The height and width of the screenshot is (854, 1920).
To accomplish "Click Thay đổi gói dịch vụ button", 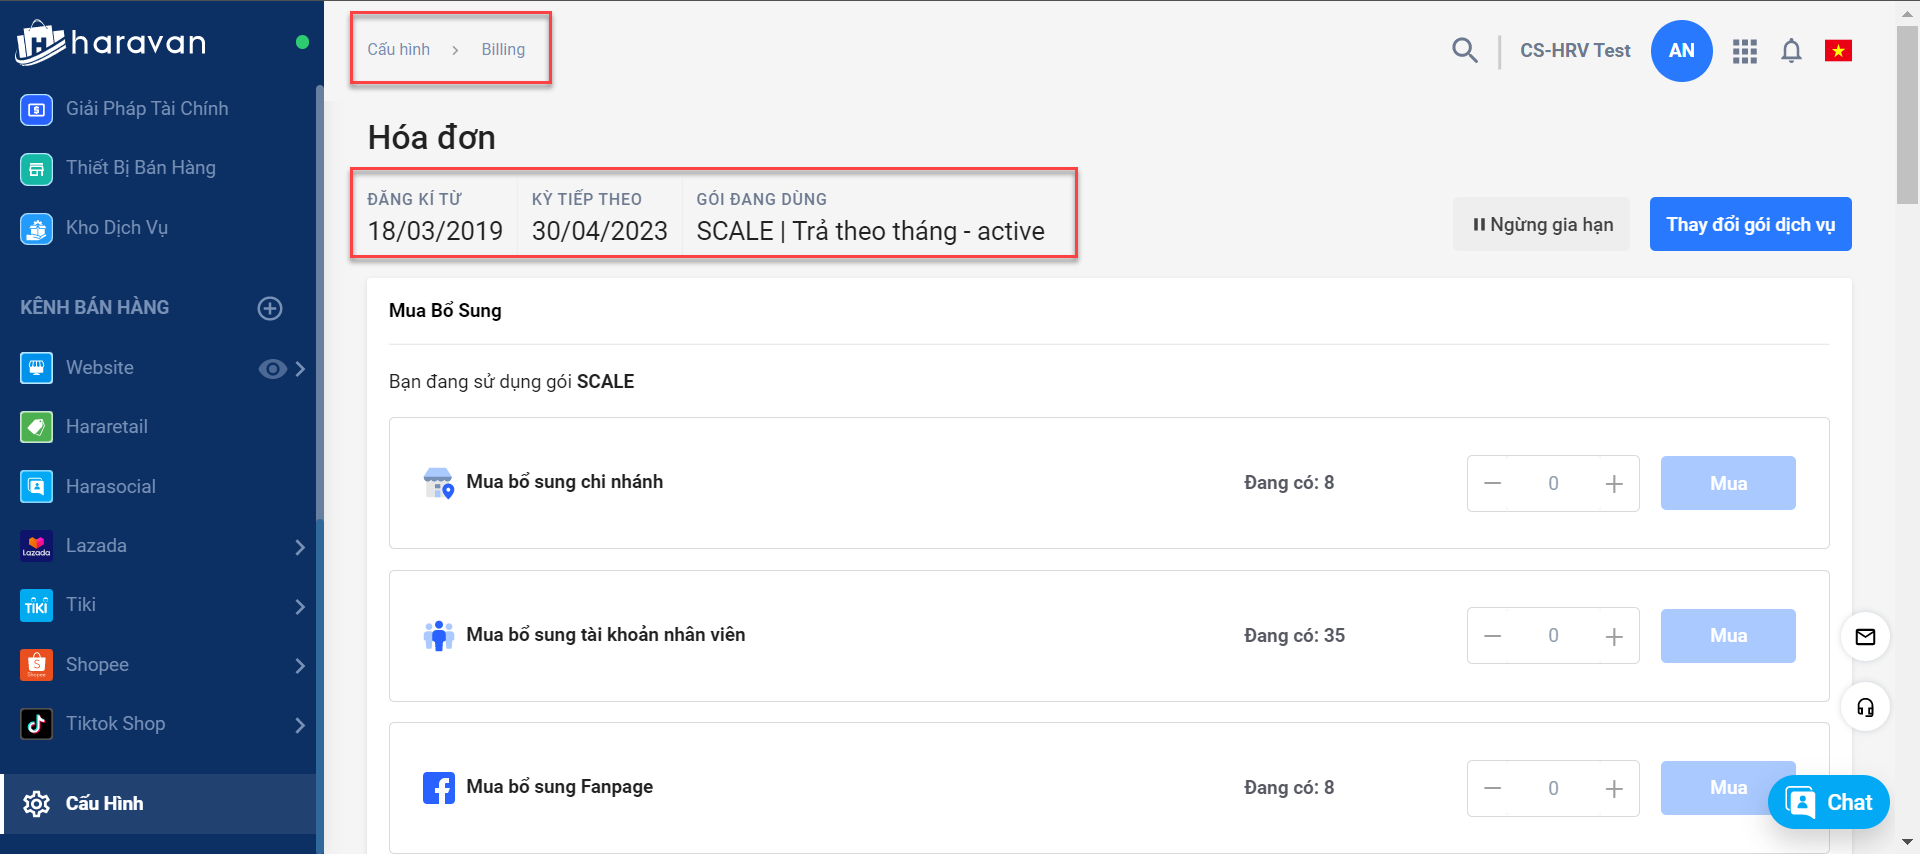I will 1750,225.
